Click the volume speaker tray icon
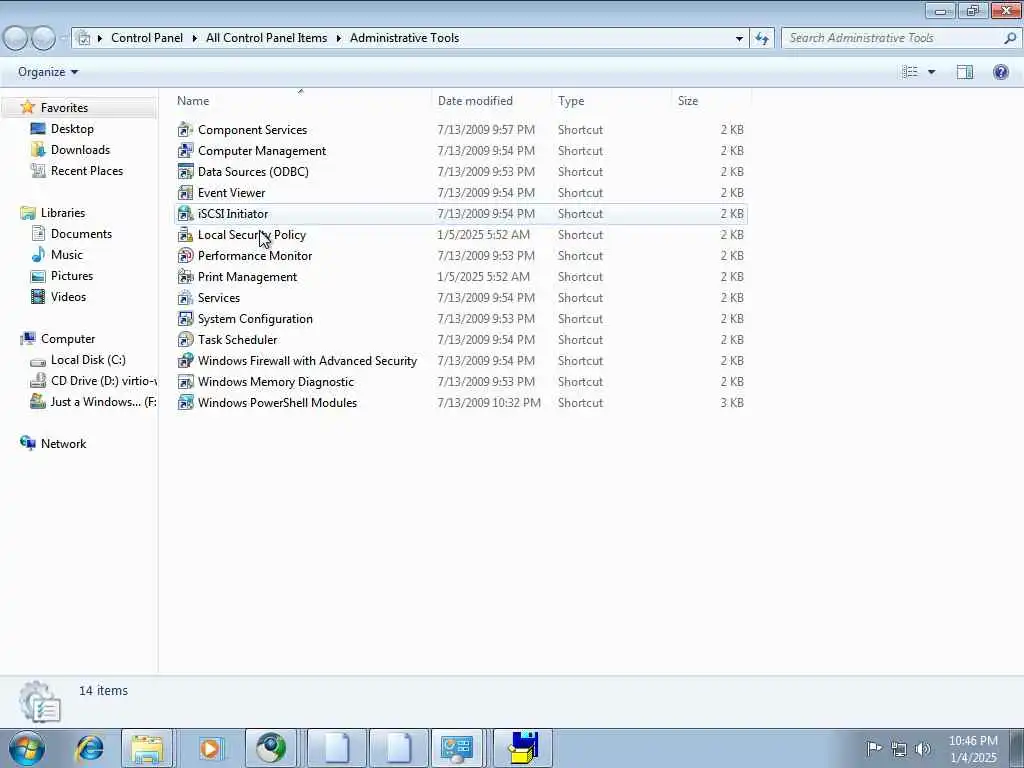 click(x=922, y=749)
